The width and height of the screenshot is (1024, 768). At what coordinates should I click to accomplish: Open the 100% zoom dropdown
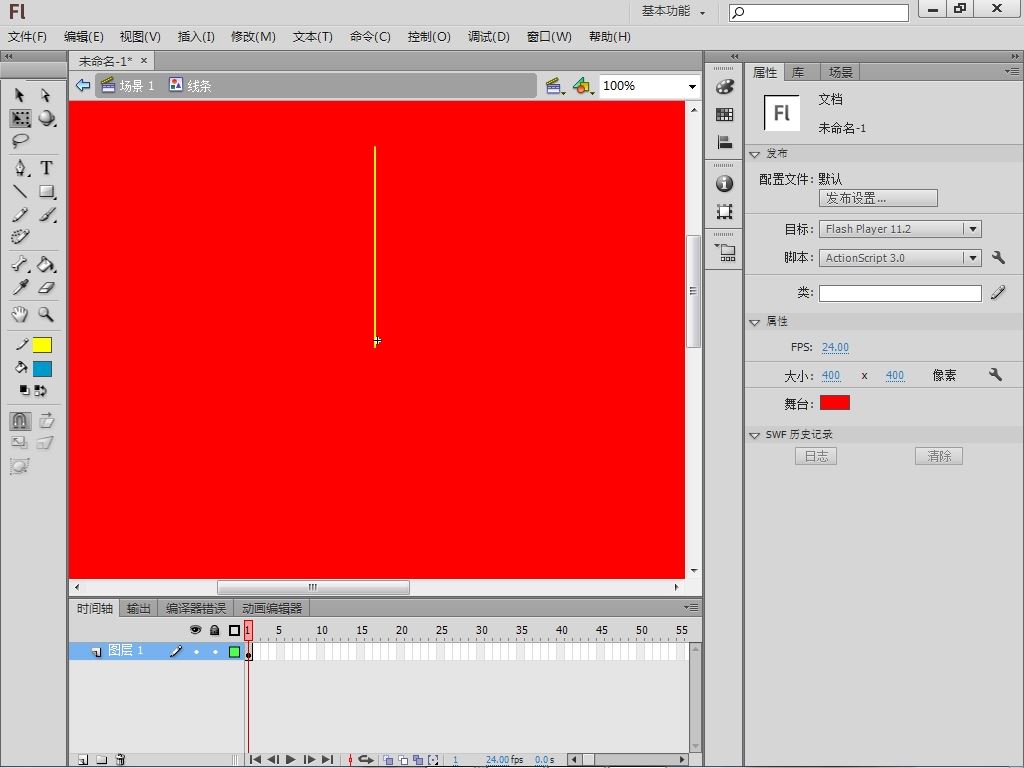coord(692,86)
